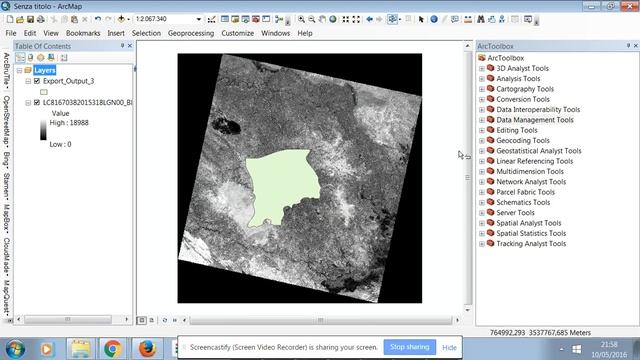Collapse the LC81670382015318LGN00 layer legend
The height and width of the screenshot is (360, 640).
pyautogui.click(x=28, y=102)
